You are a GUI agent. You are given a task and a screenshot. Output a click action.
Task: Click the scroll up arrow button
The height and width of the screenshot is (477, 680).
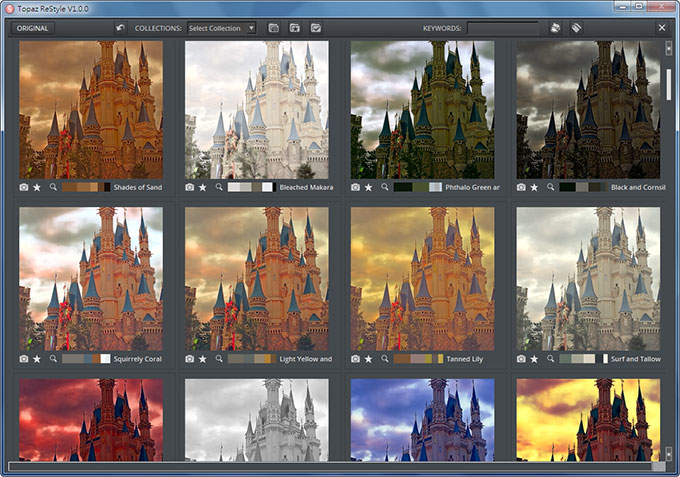668,48
